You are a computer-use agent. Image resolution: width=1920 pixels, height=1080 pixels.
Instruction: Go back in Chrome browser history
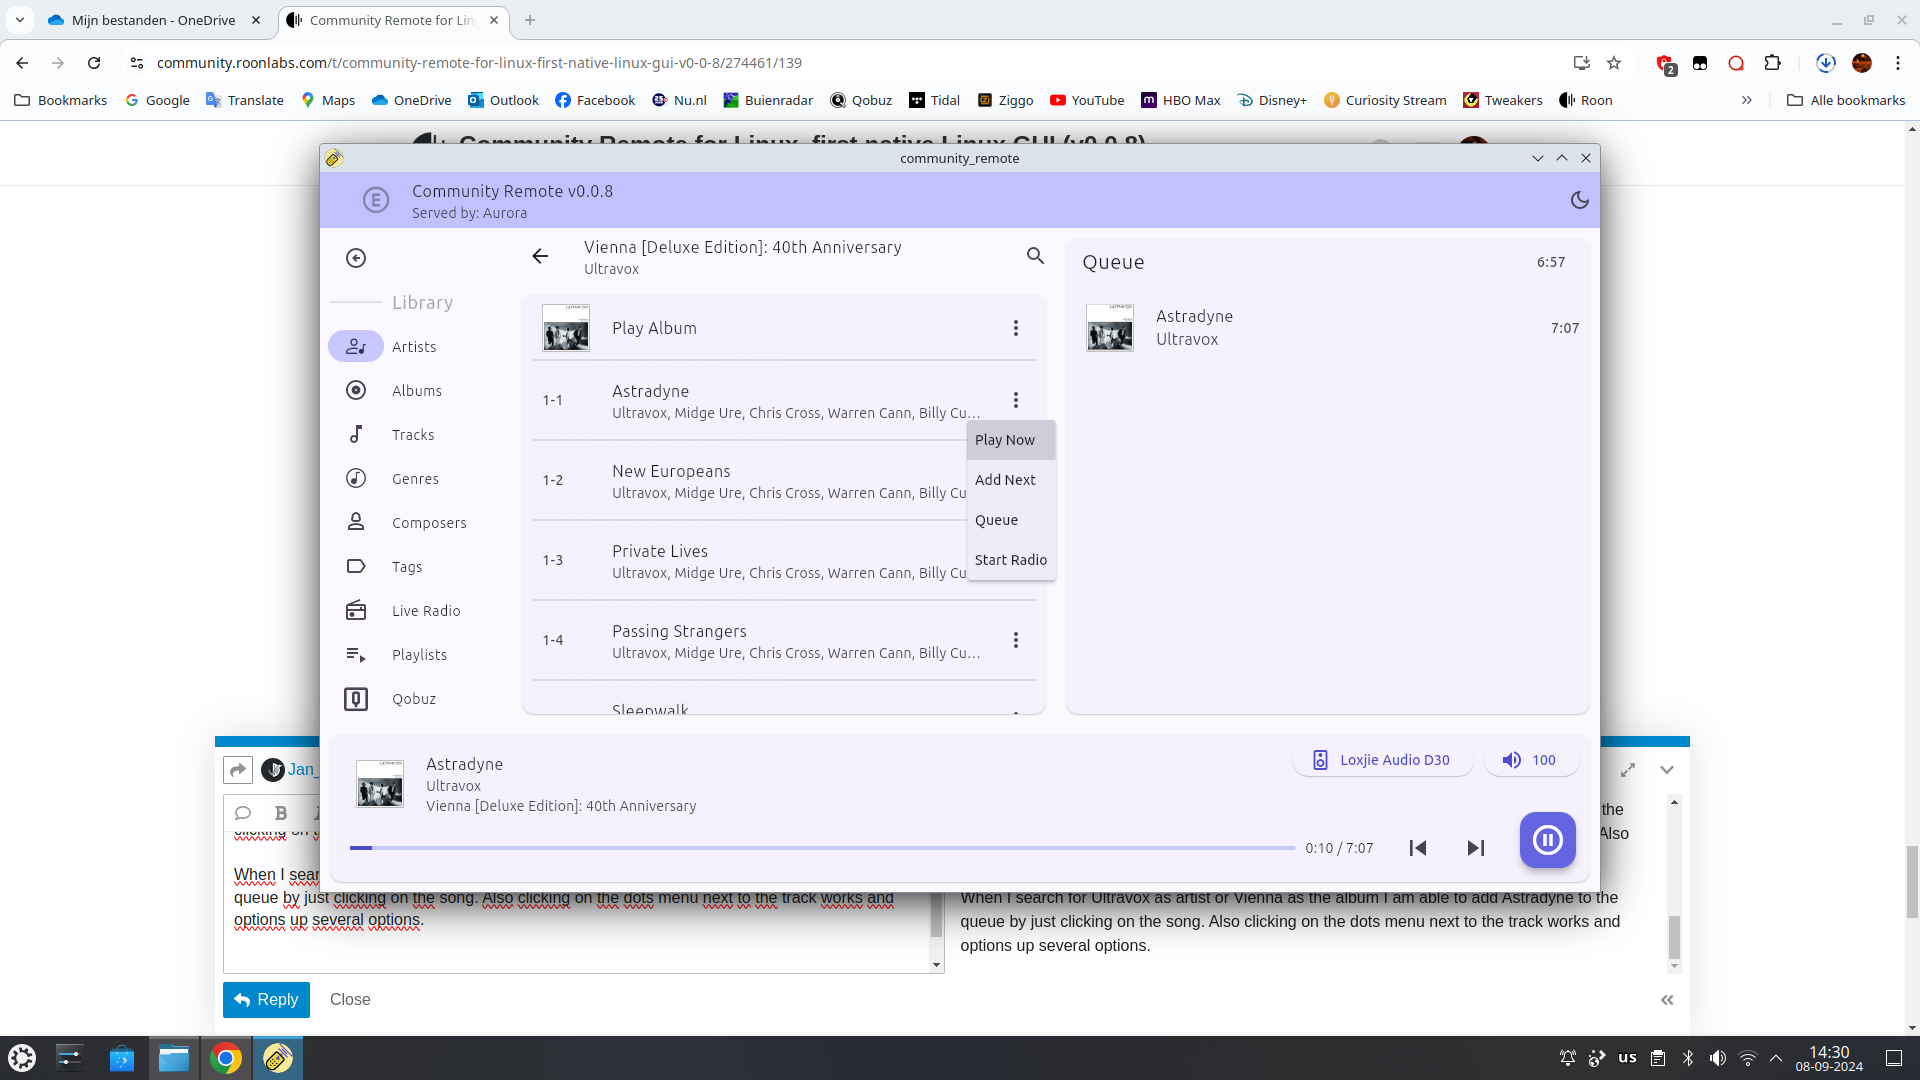[22, 63]
